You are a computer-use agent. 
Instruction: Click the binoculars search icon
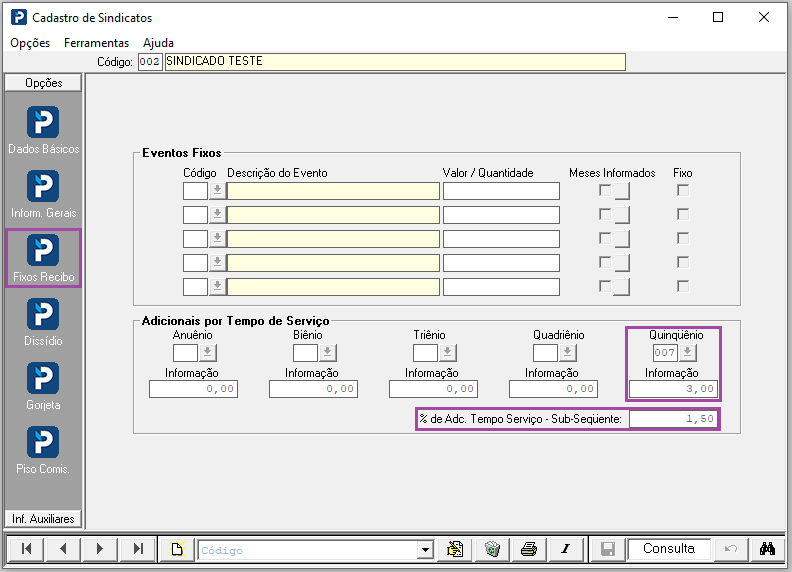pos(767,549)
